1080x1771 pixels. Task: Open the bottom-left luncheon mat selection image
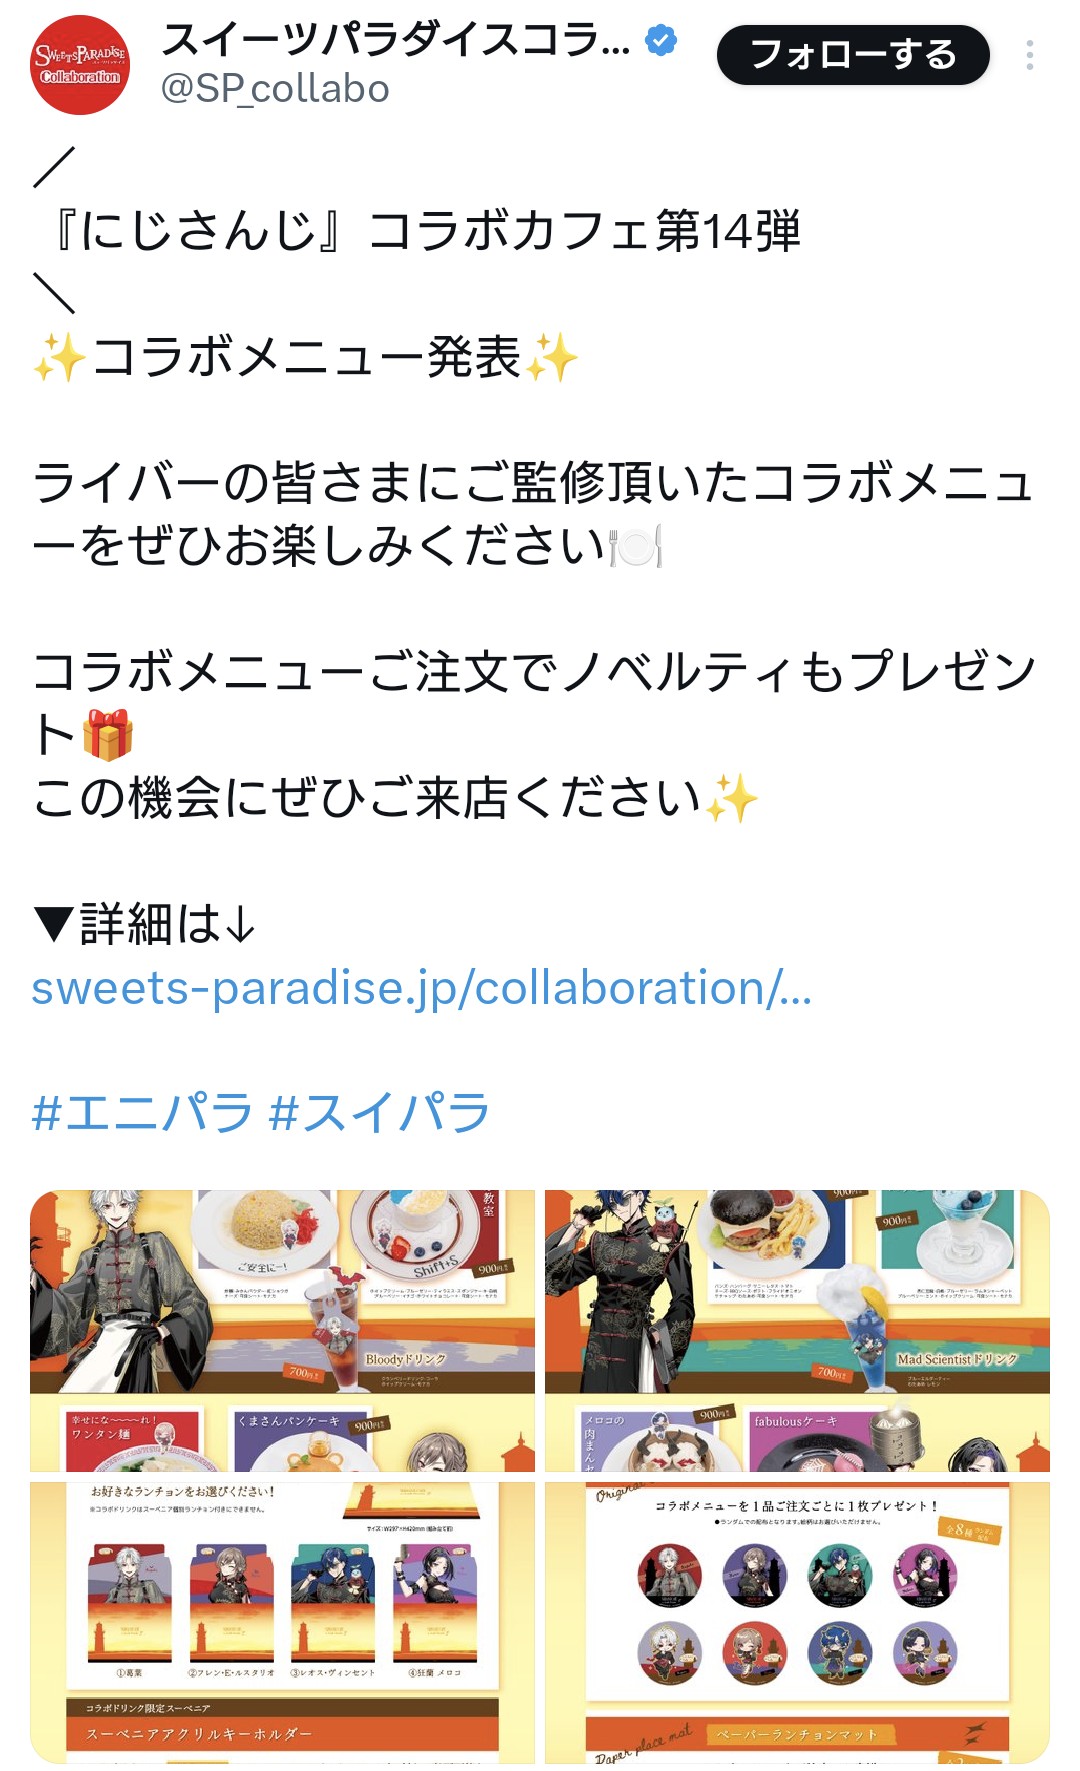click(x=283, y=1622)
